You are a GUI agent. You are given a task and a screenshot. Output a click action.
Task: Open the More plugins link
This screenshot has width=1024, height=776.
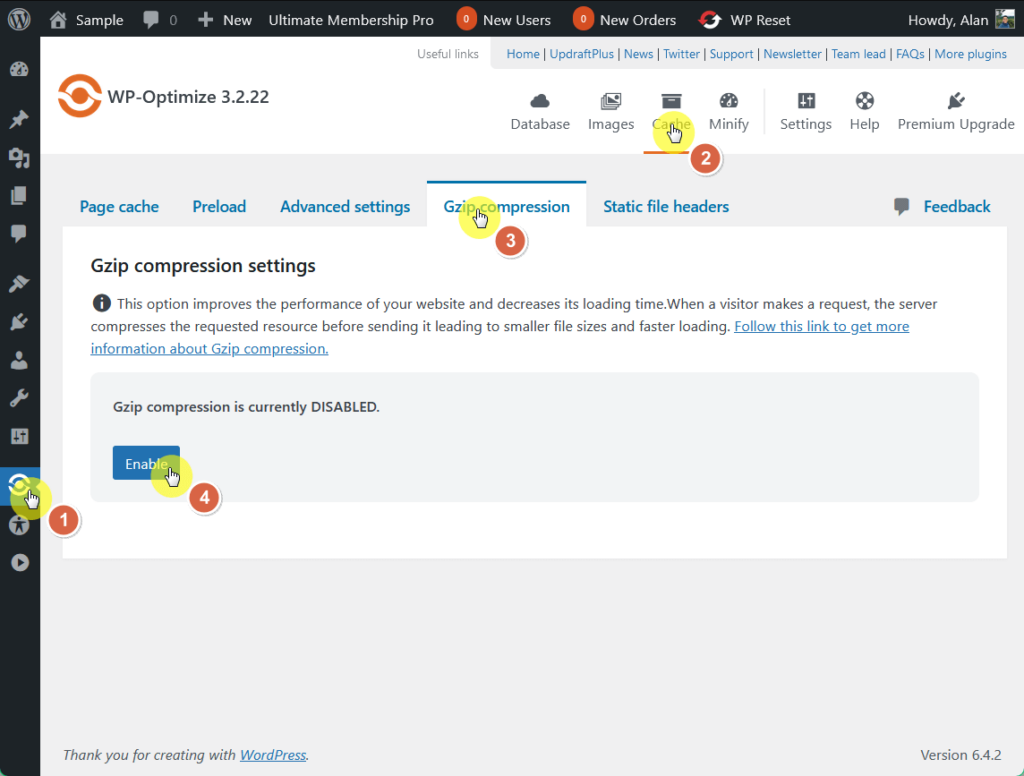click(x=970, y=54)
